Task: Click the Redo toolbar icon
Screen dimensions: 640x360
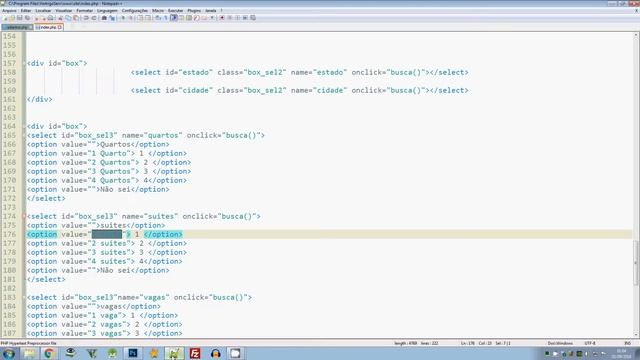Action: point(94,18)
